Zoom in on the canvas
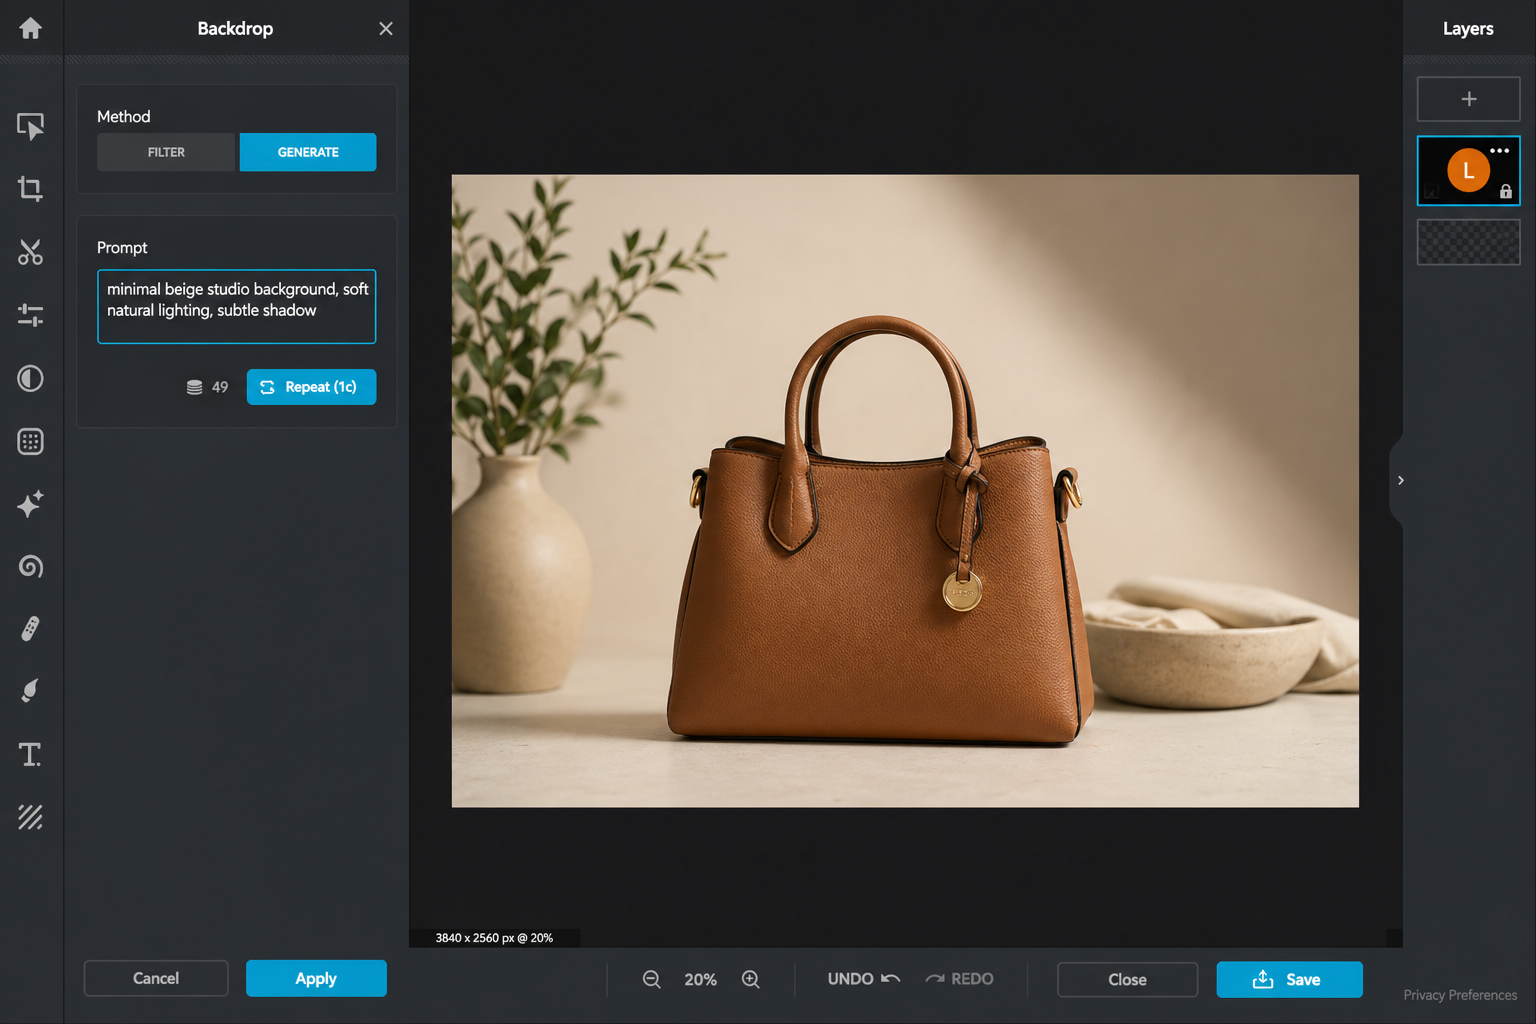 (751, 979)
